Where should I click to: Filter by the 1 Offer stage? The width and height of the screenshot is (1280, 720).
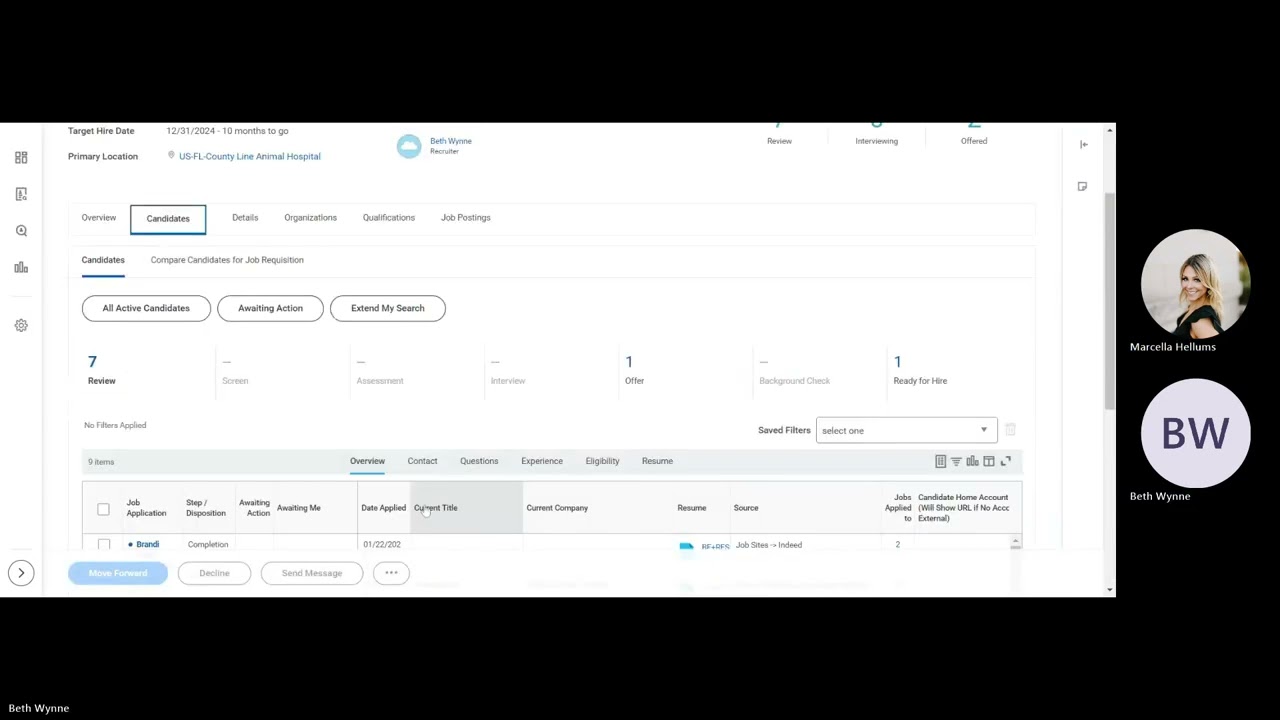coord(634,370)
